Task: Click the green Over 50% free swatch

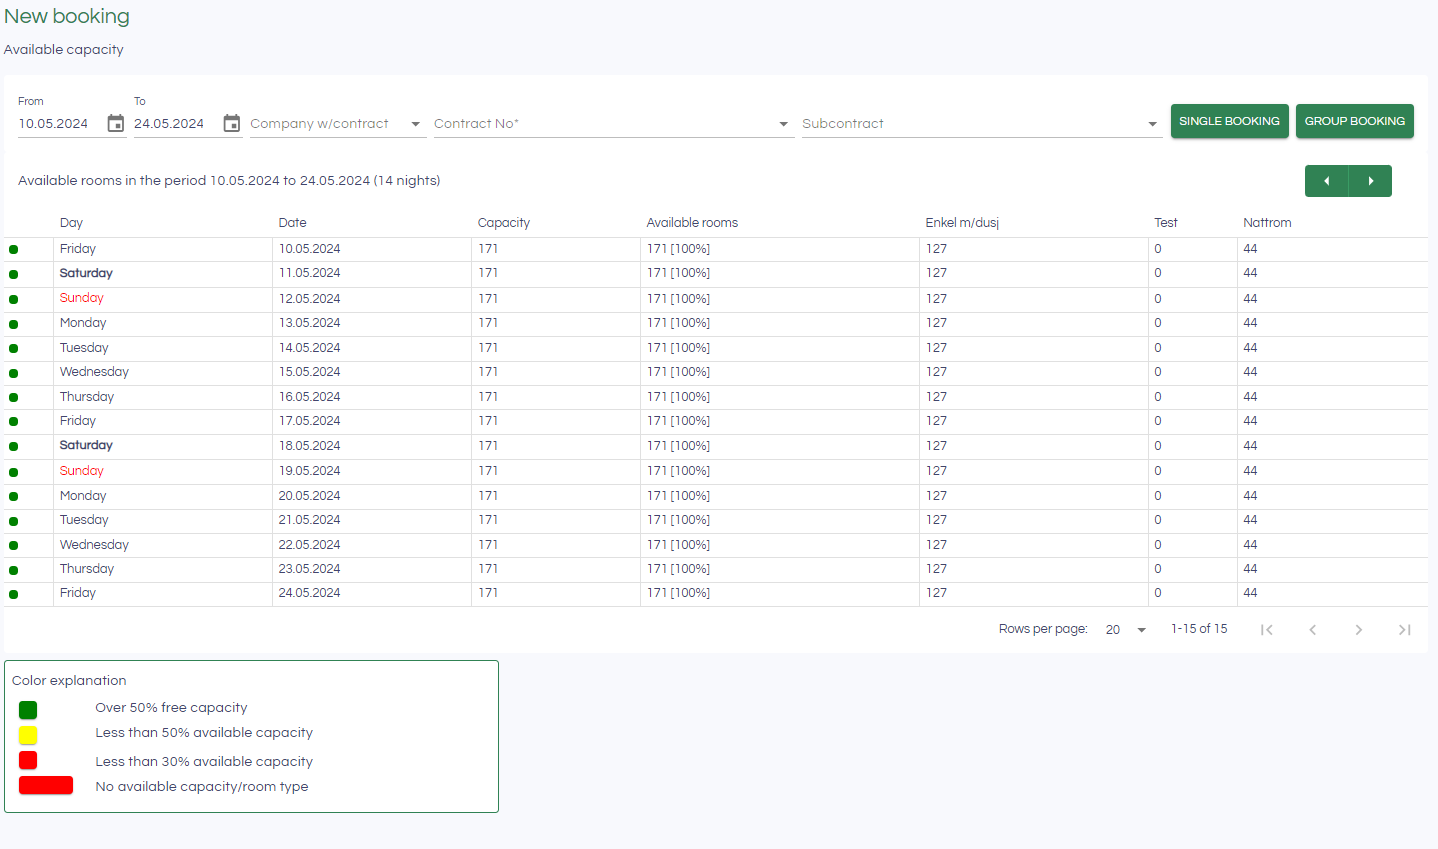Action: (28, 710)
